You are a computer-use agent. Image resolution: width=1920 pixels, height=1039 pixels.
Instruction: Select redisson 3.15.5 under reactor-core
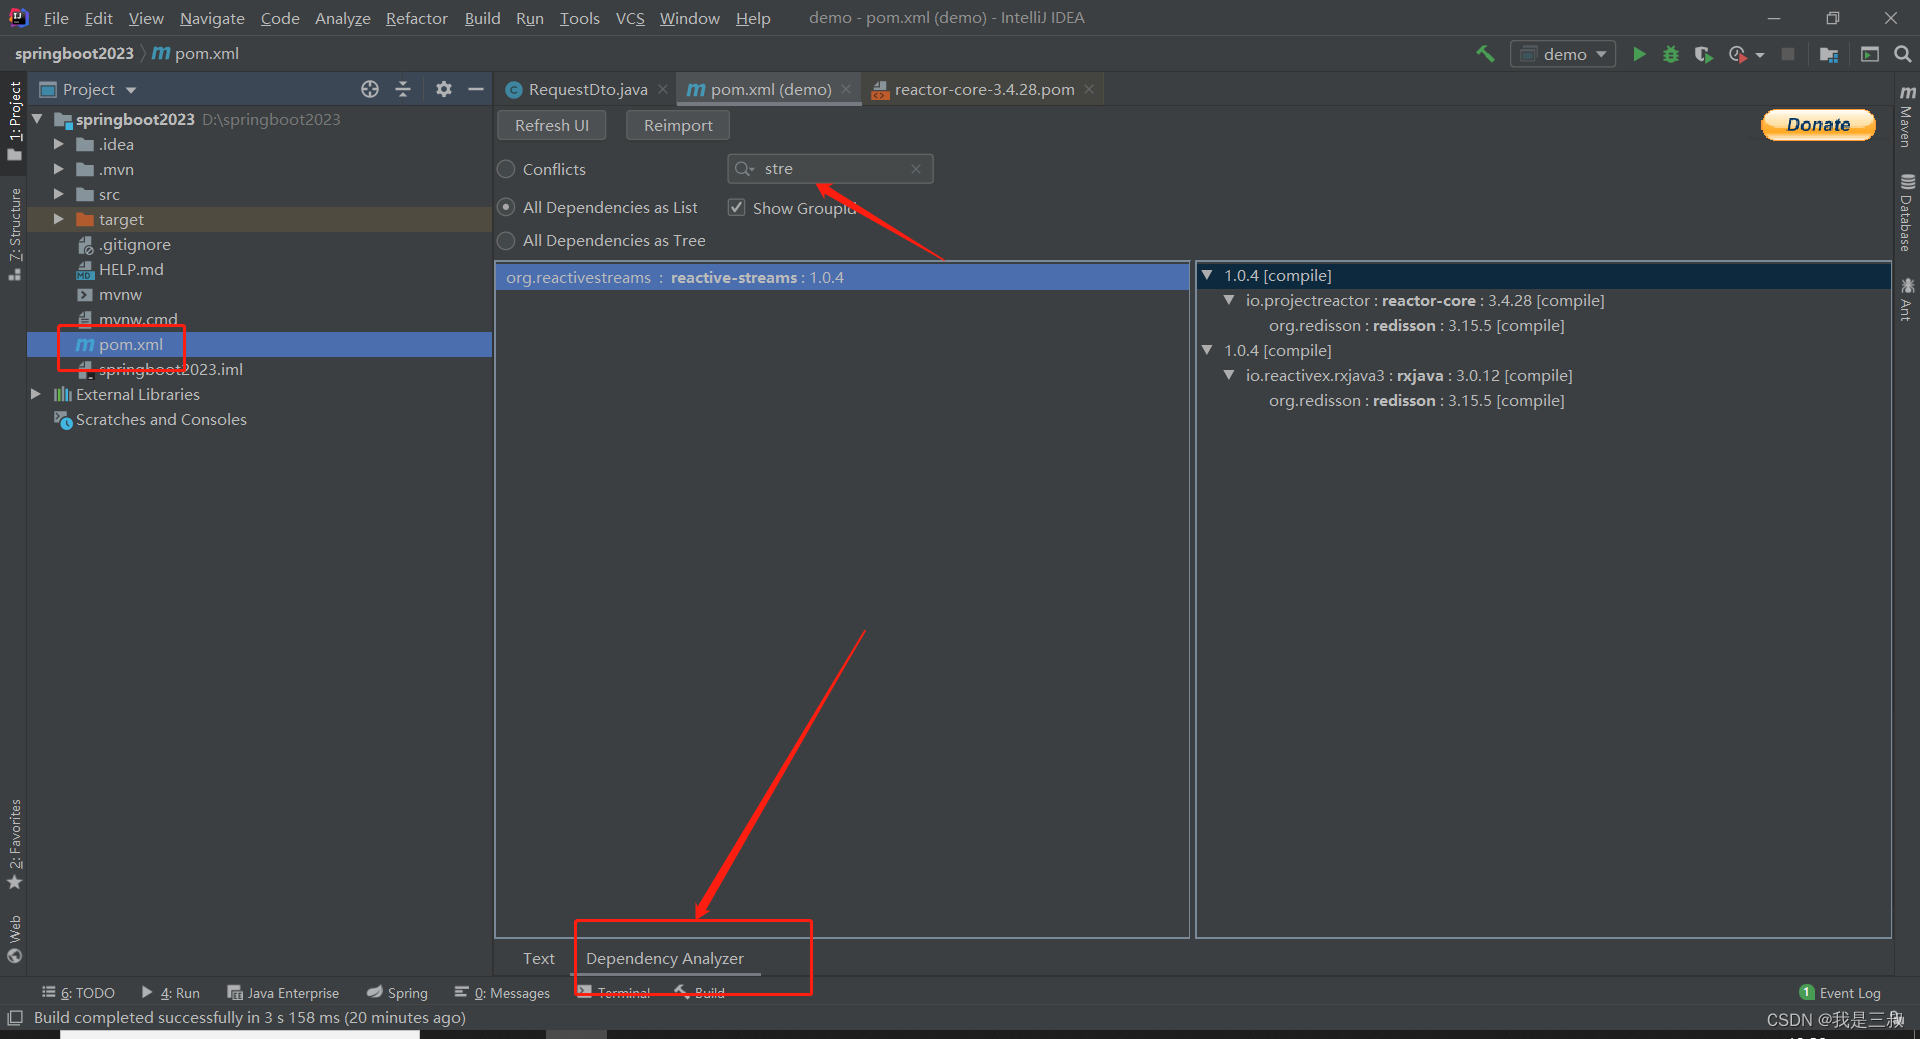1416,325
